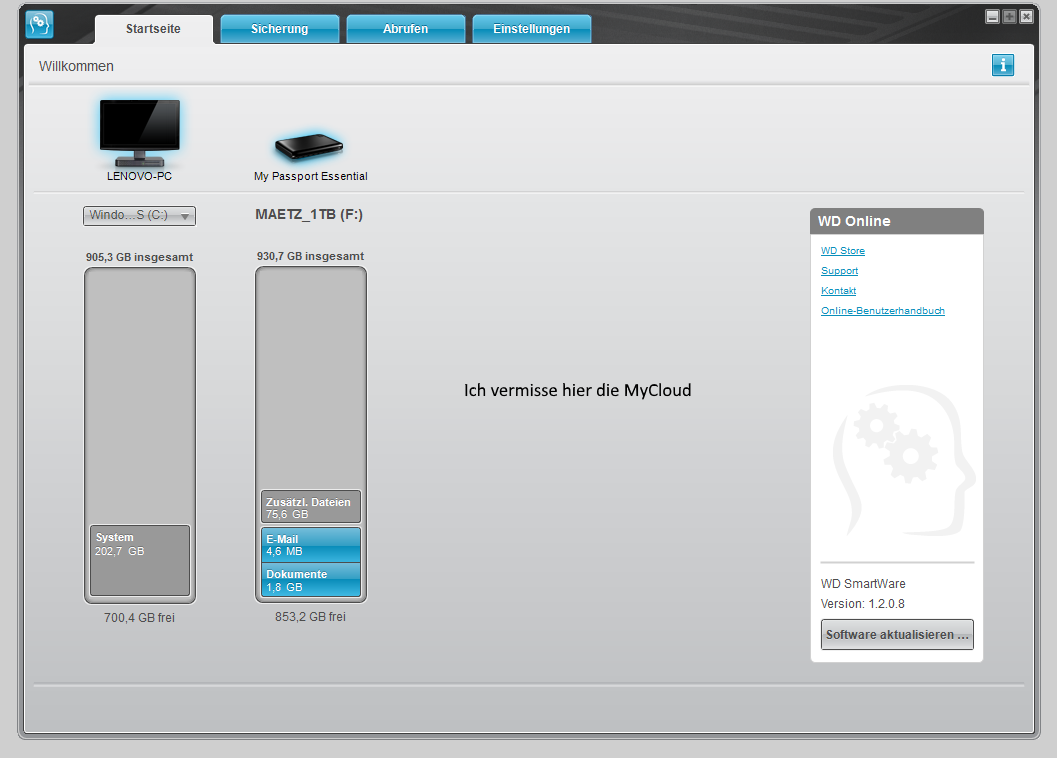Click the 700,4 GB frei text
This screenshot has width=1057, height=758.
pyautogui.click(x=140, y=618)
